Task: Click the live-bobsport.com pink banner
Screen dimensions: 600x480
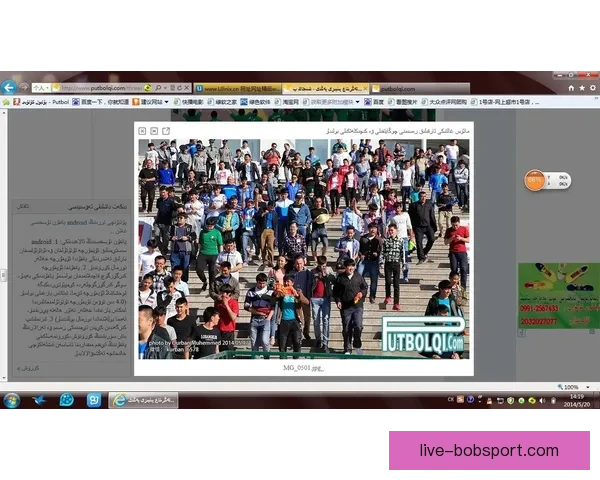Action: (x=488, y=449)
